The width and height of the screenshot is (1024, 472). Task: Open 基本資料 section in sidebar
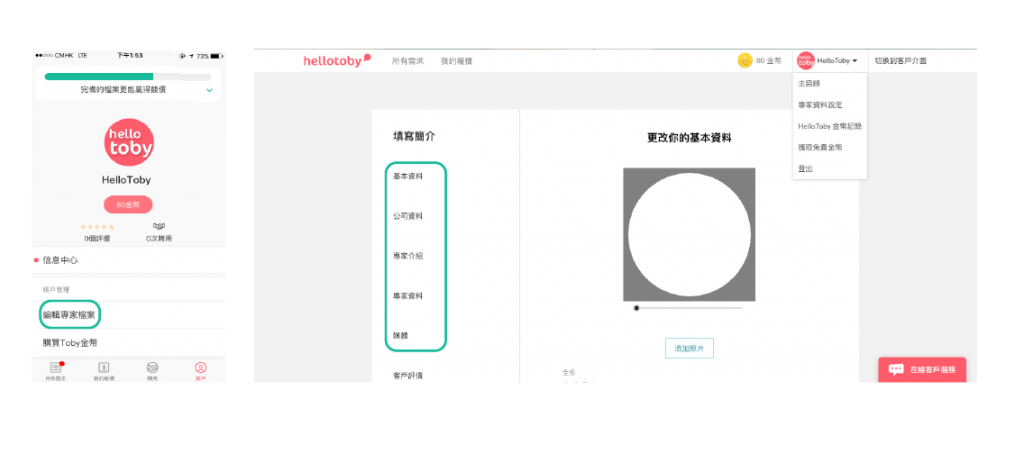click(408, 176)
